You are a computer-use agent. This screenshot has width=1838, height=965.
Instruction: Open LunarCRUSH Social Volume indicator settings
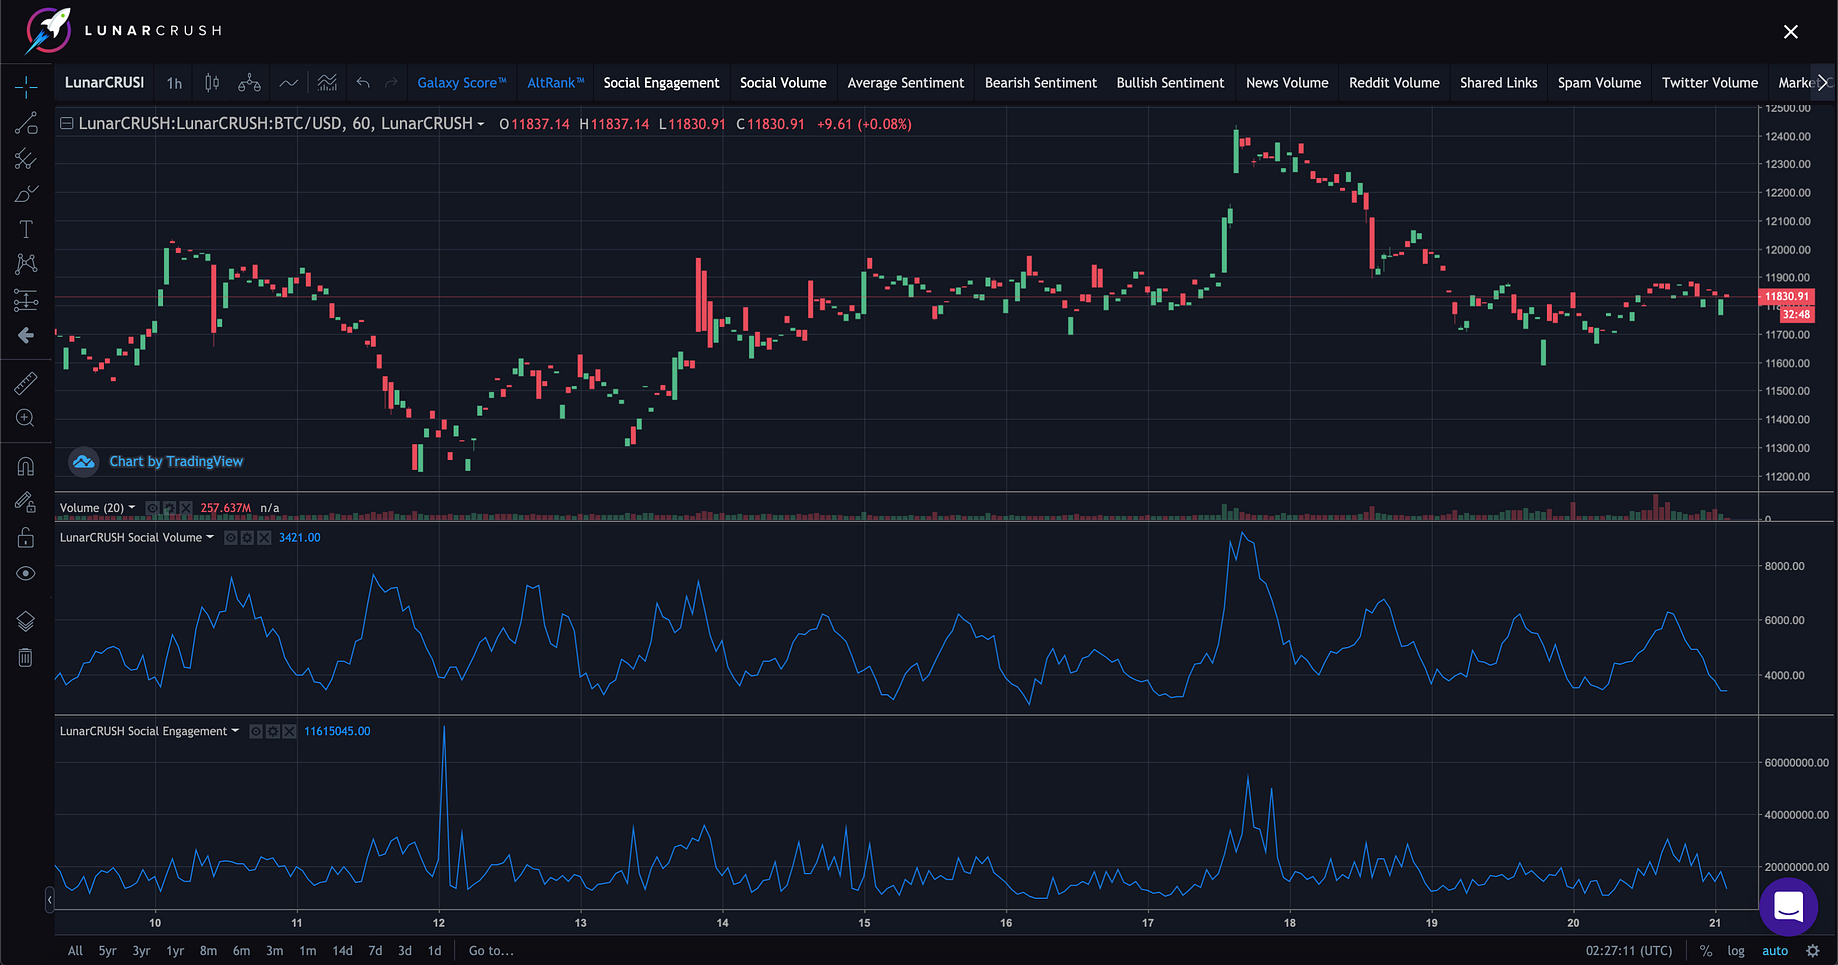pyautogui.click(x=247, y=538)
